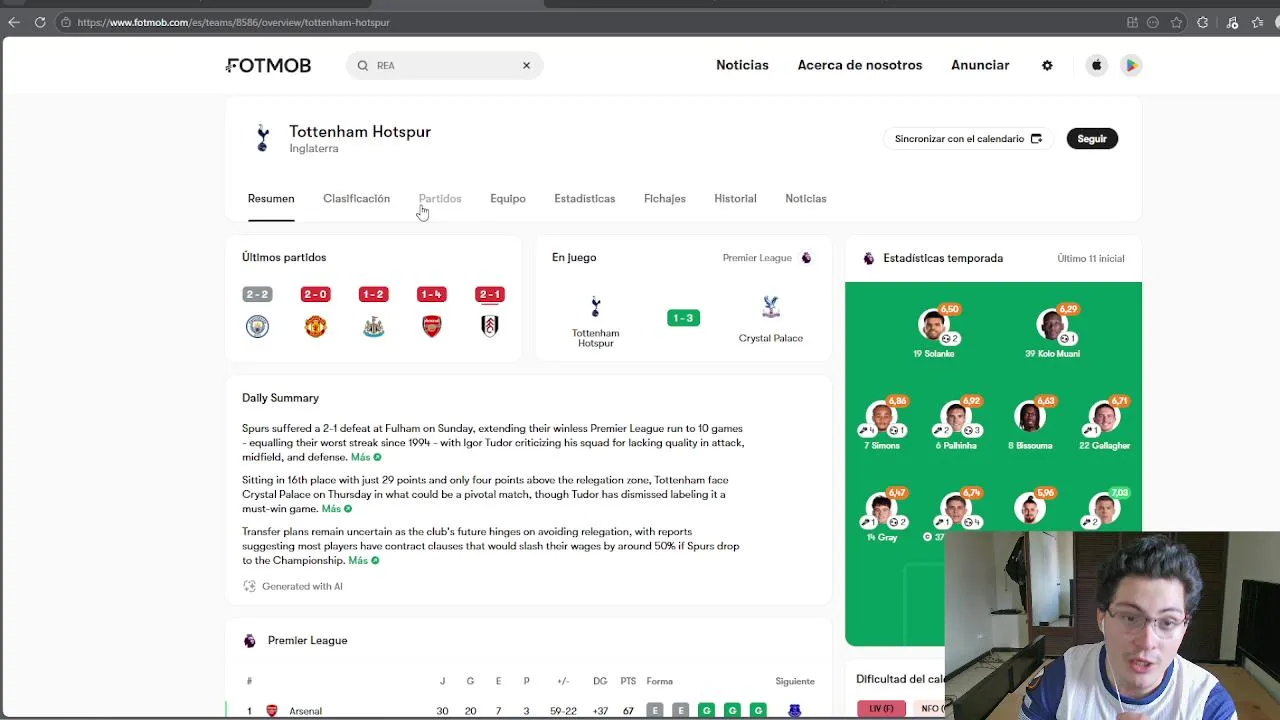Open the Historial tab
1280x720 pixels.
point(735,198)
